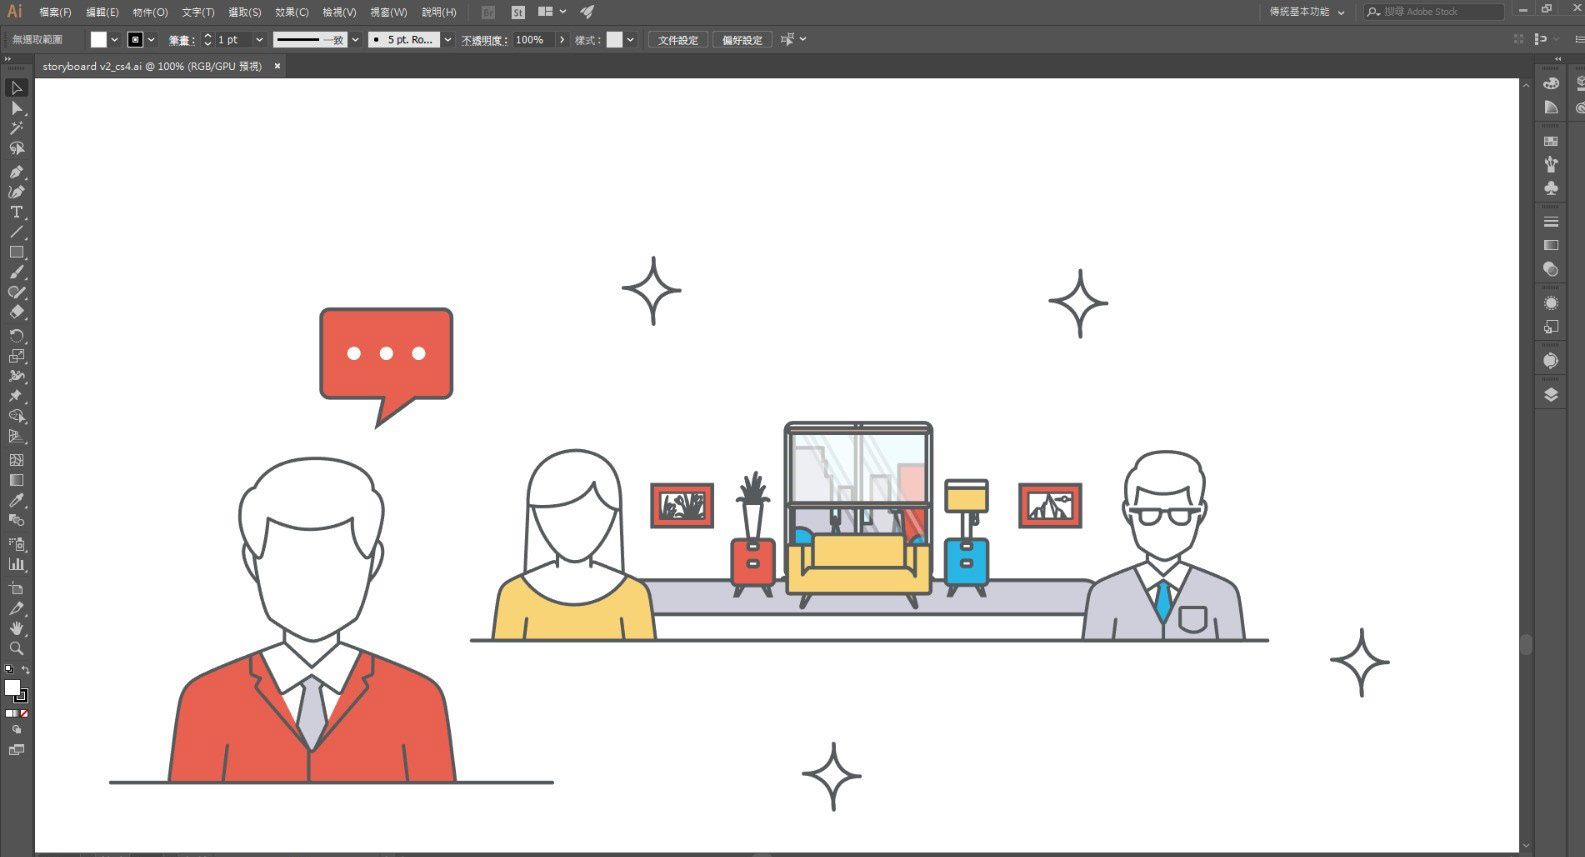Image resolution: width=1585 pixels, height=857 pixels.
Task: Swap fill and stroke colors
Action: pyautogui.click(x=25, y=670)
